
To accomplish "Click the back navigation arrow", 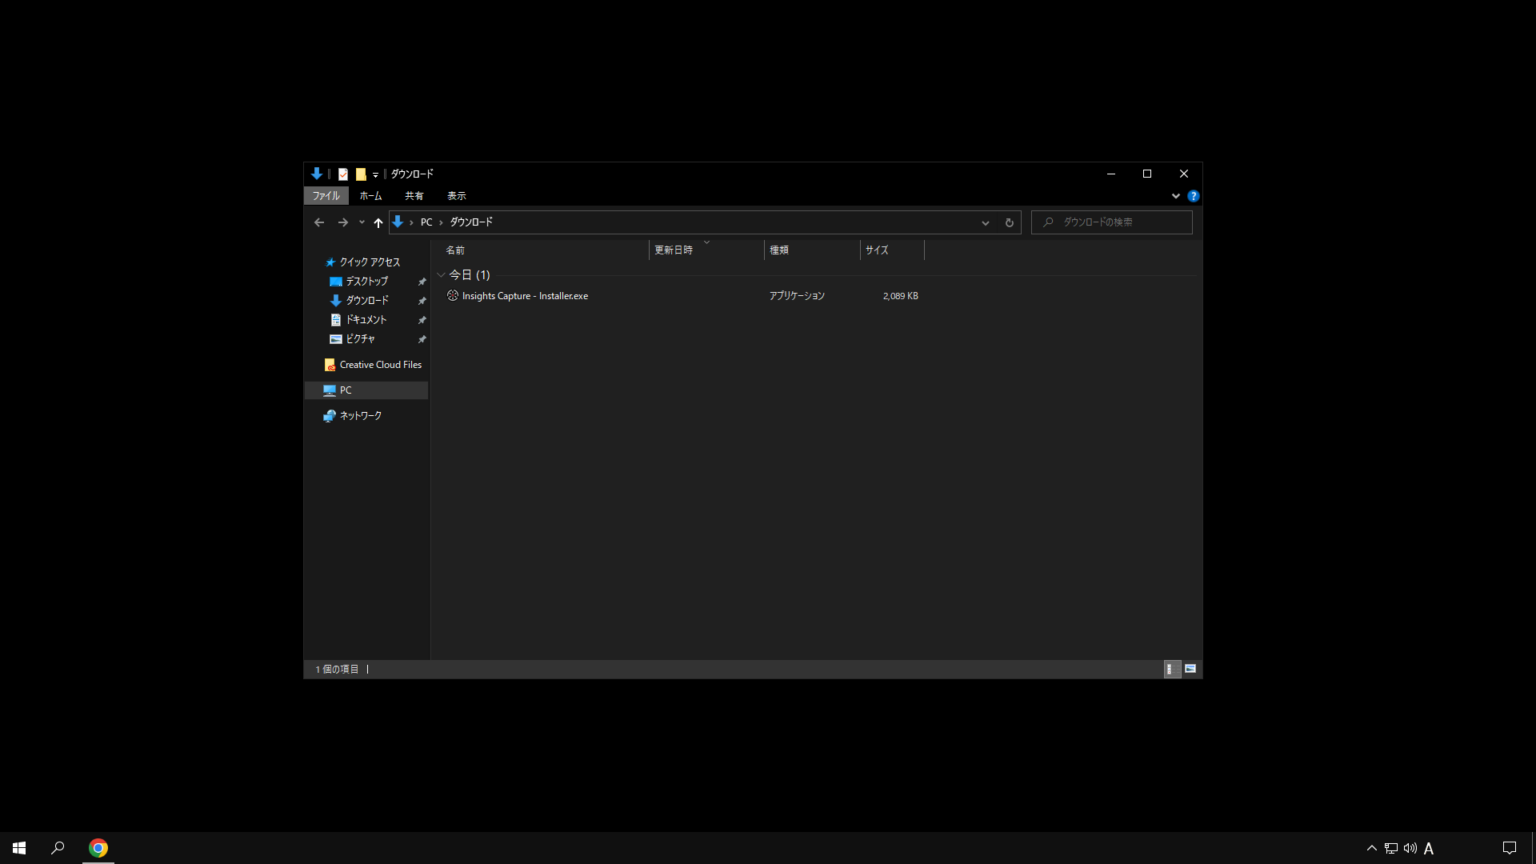I will tap(319, 222).
